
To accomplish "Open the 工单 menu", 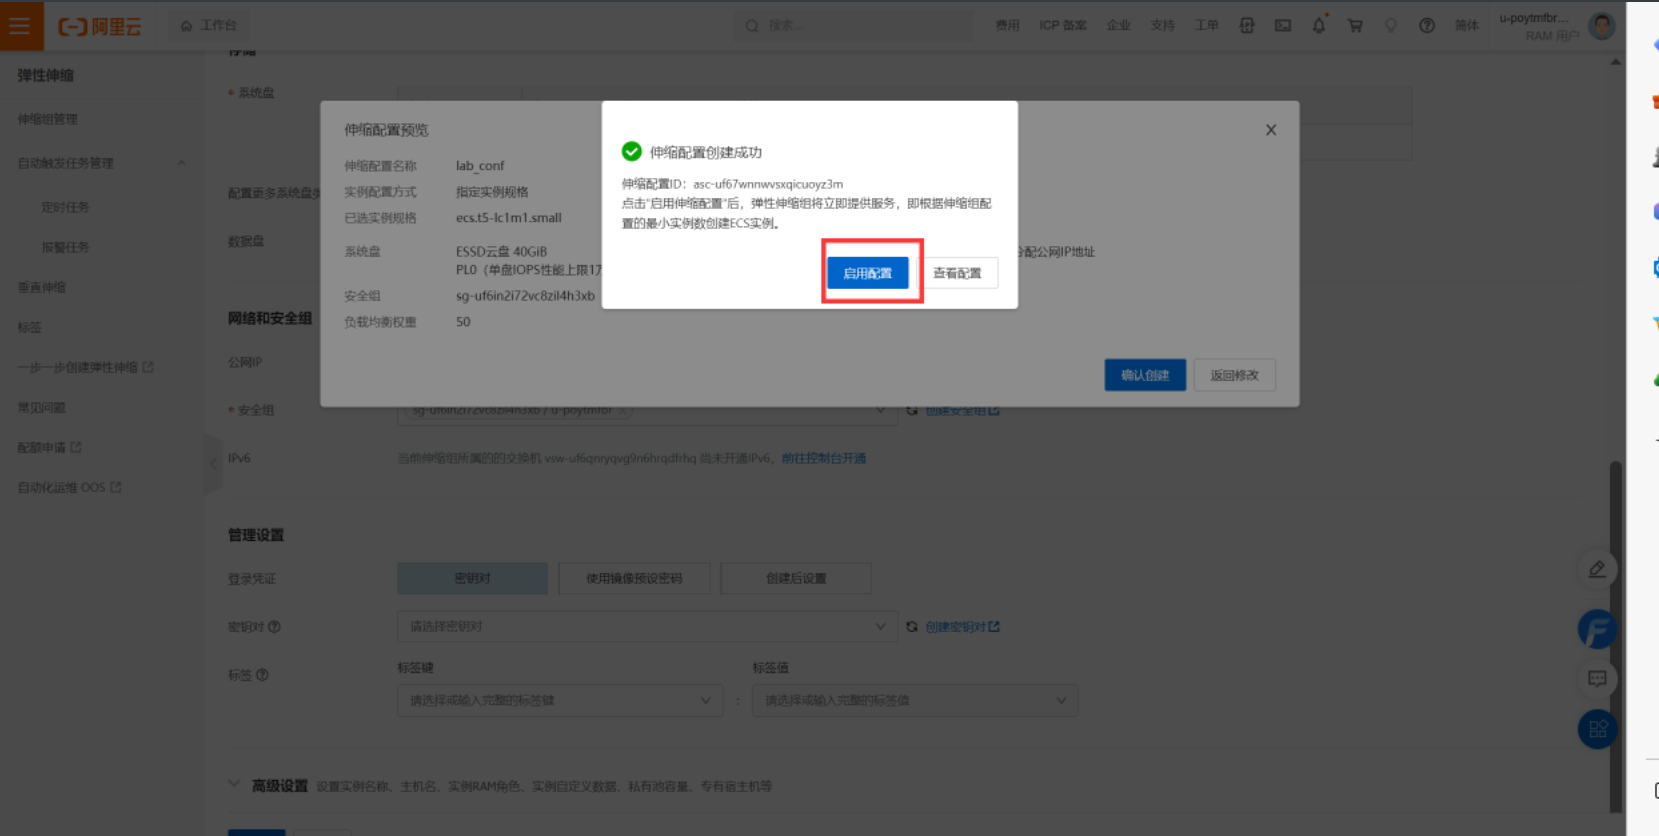I will point(1206,25).
